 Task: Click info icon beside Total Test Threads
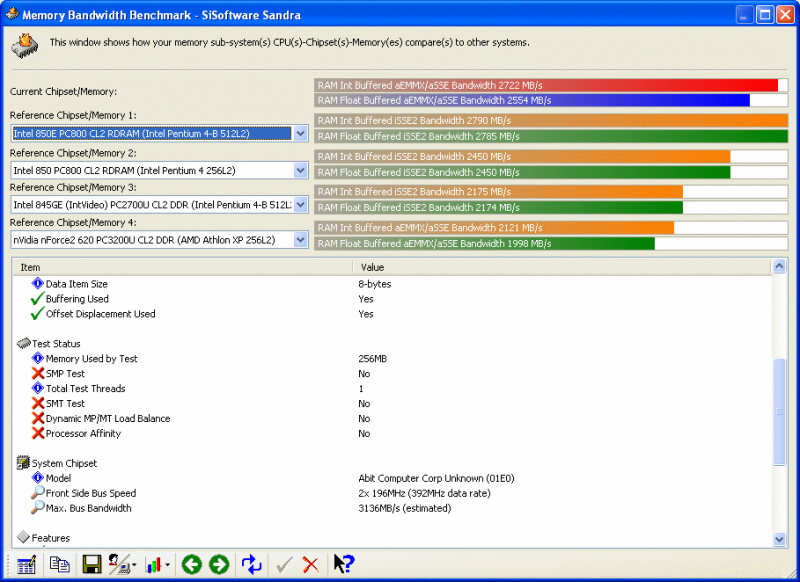(x=38, y=388)
